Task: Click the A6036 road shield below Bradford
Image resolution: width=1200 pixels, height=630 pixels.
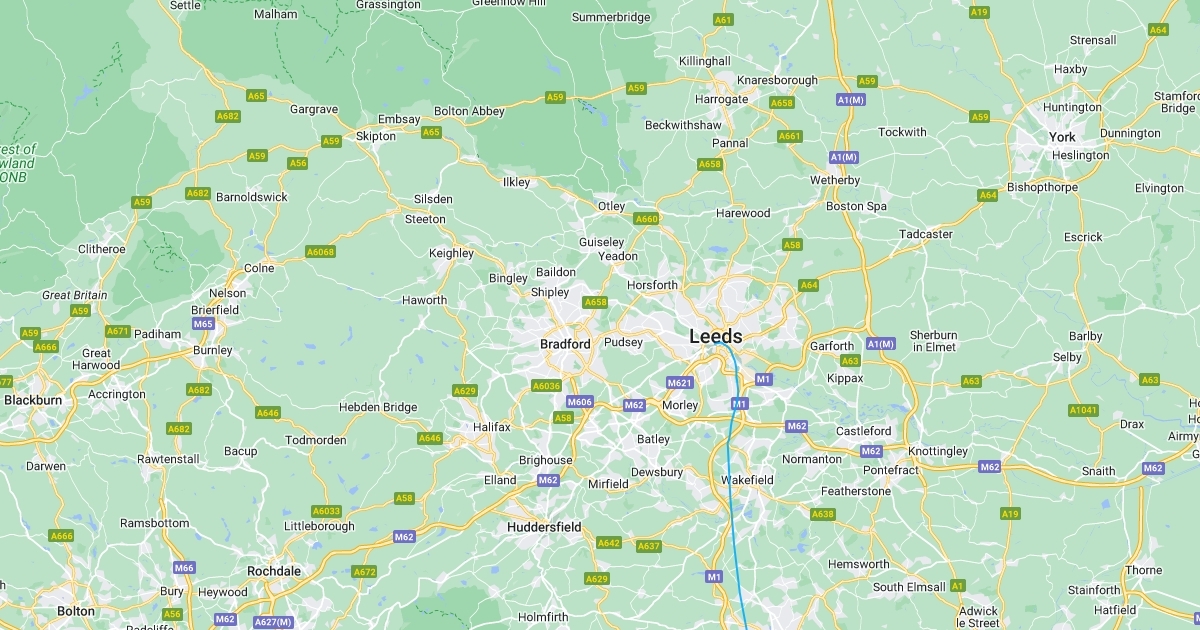Action: pos(546,386)
